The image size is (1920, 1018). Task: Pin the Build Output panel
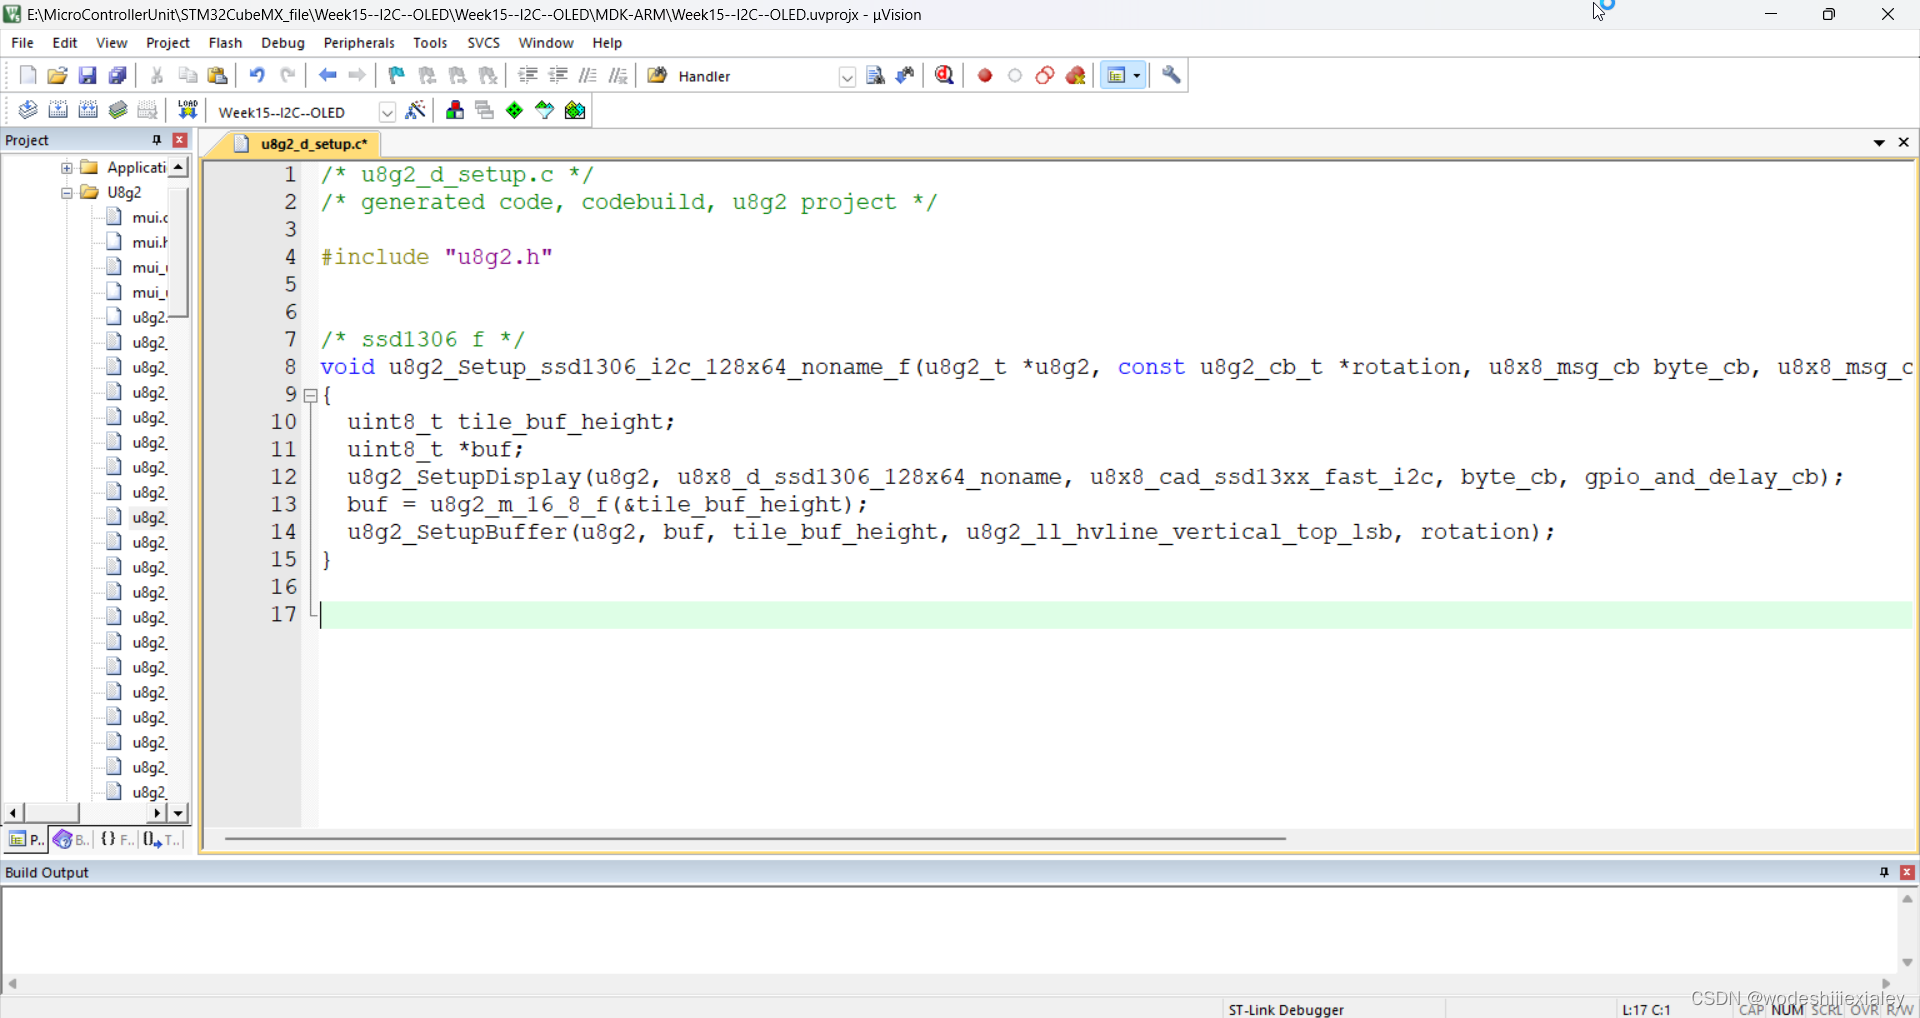[1884, 872]
